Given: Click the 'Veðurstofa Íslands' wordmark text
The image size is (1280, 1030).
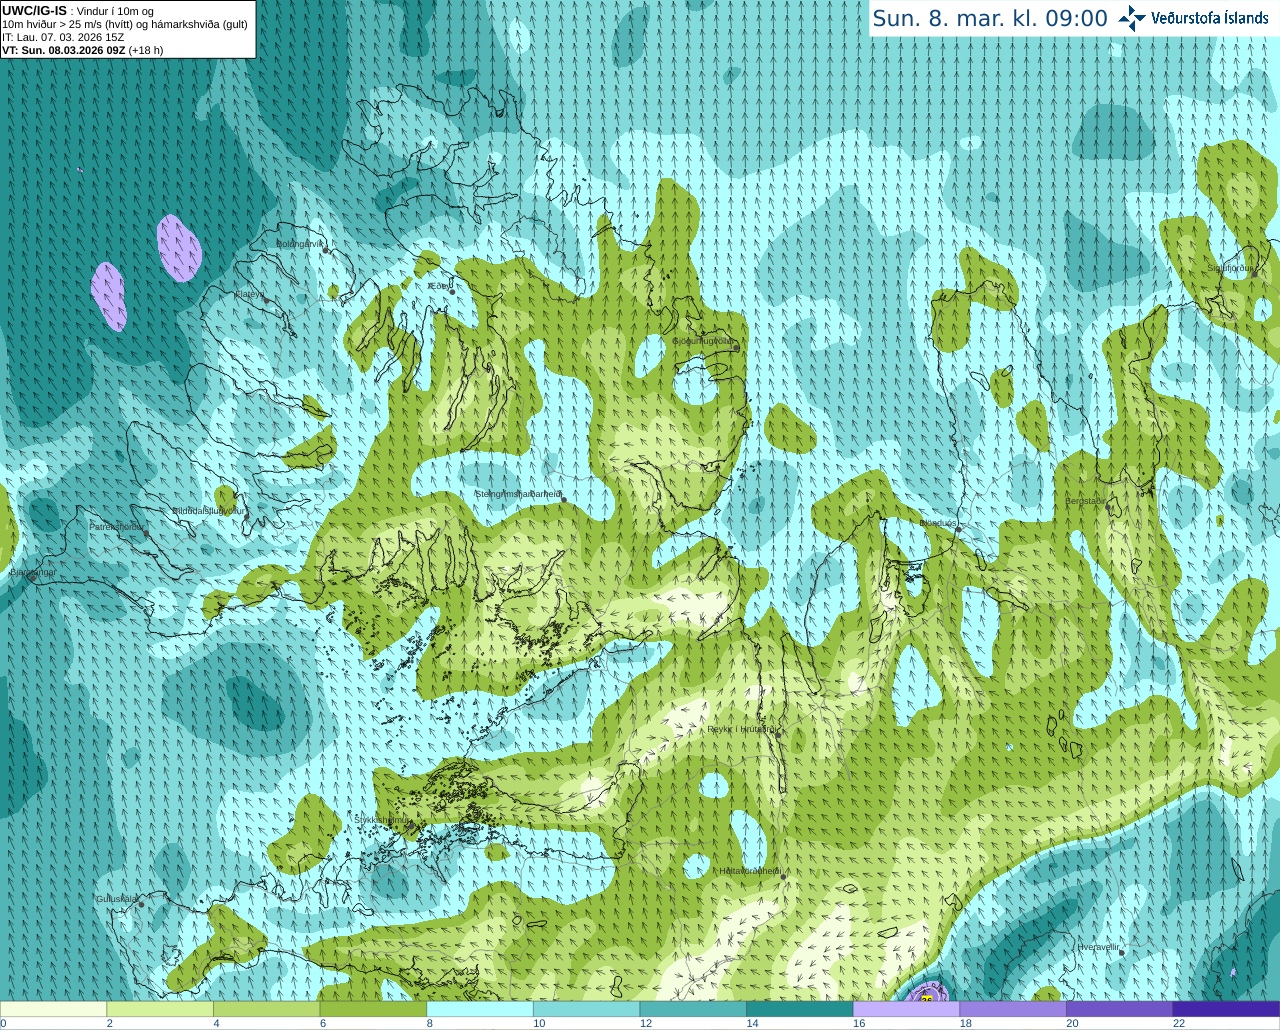Looking at the screenshot, I should pos(1210,18).
